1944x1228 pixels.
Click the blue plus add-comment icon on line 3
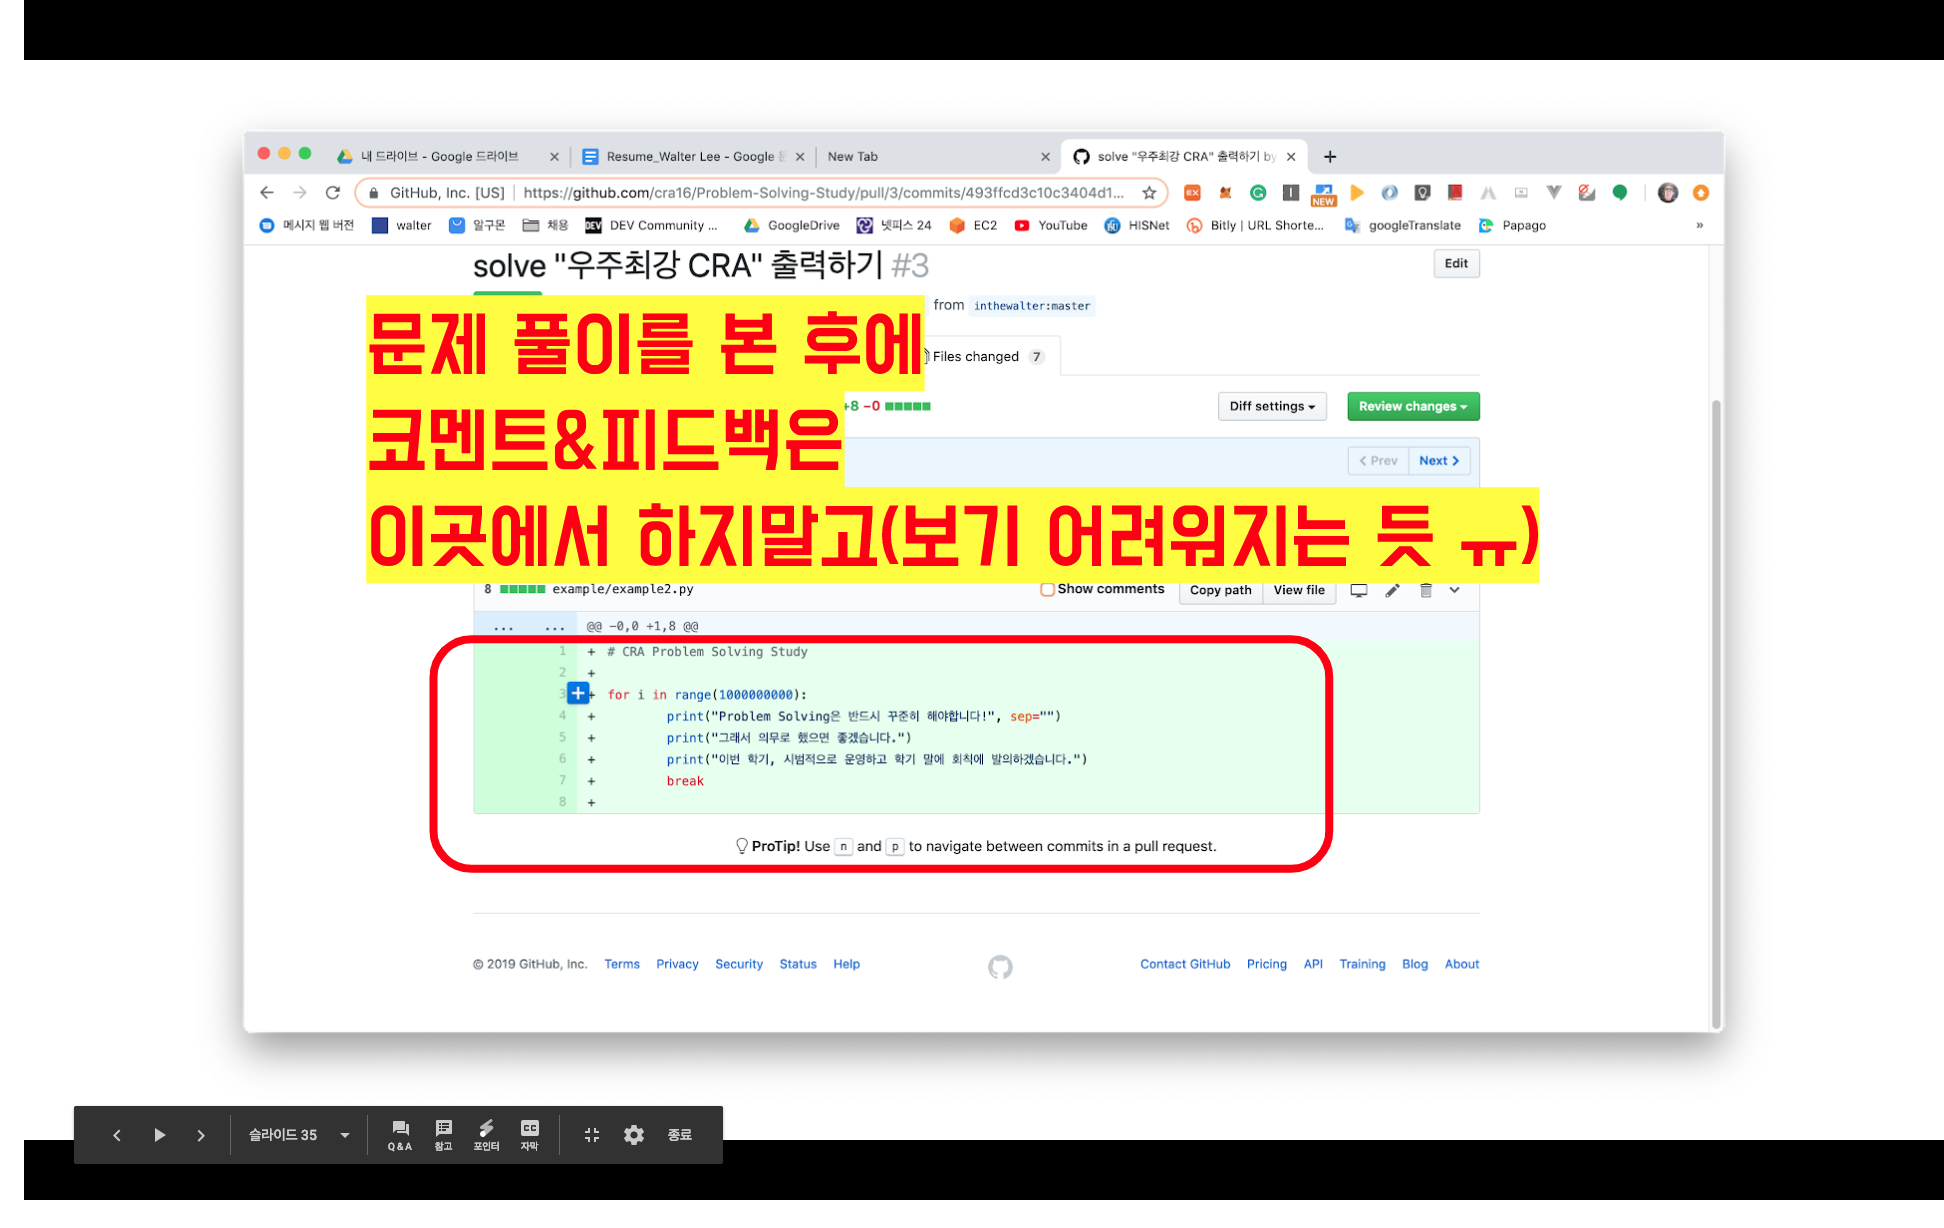pyautogui.click(x=578, y=693)
